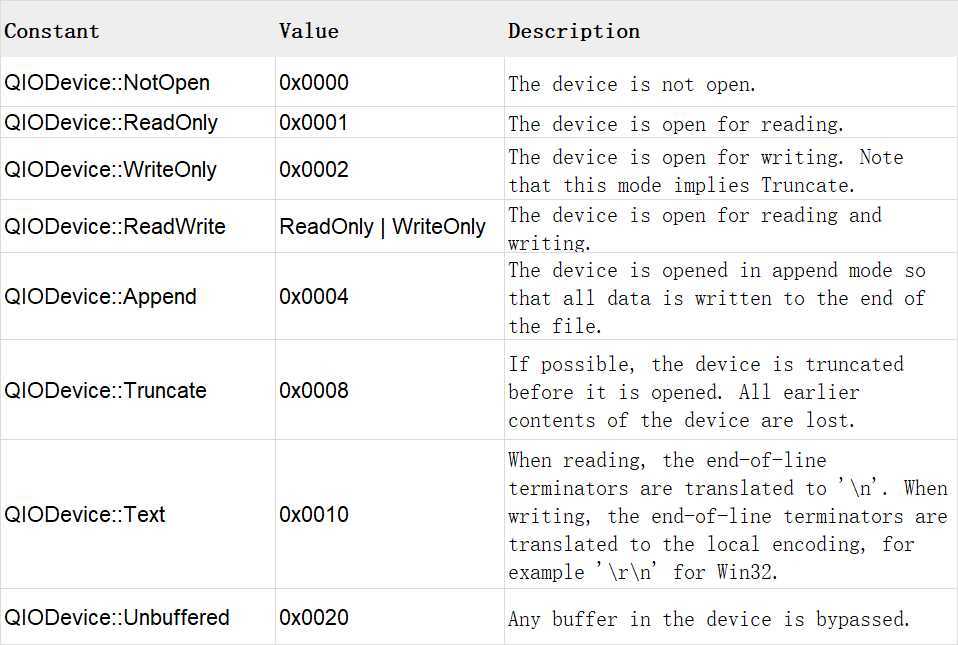Click the QIODevice::Append constant name
The height and width of the screenshot is (645, 958).
tap(100, 296)
